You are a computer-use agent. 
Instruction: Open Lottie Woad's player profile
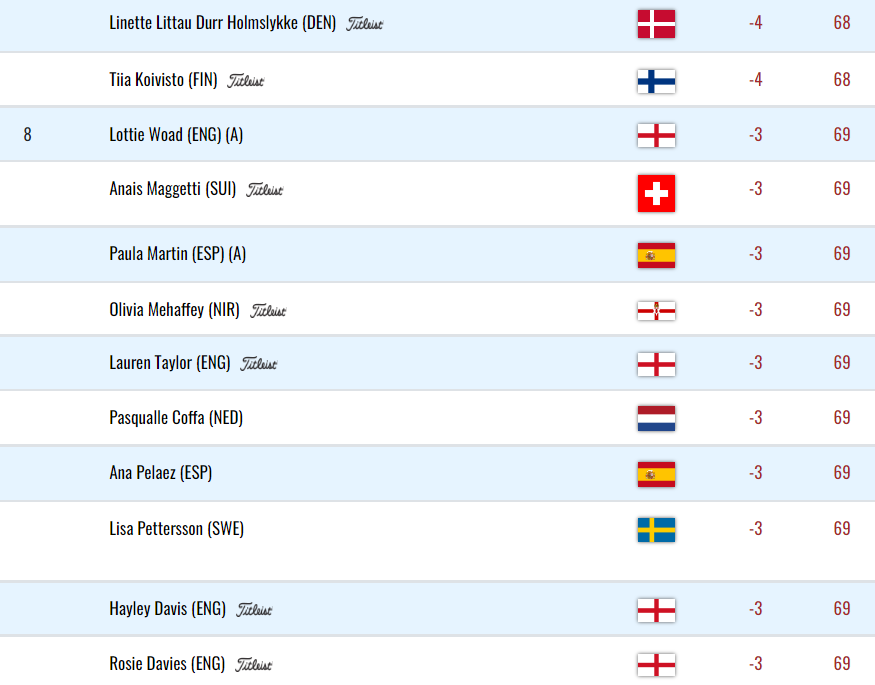pos(176,135)
